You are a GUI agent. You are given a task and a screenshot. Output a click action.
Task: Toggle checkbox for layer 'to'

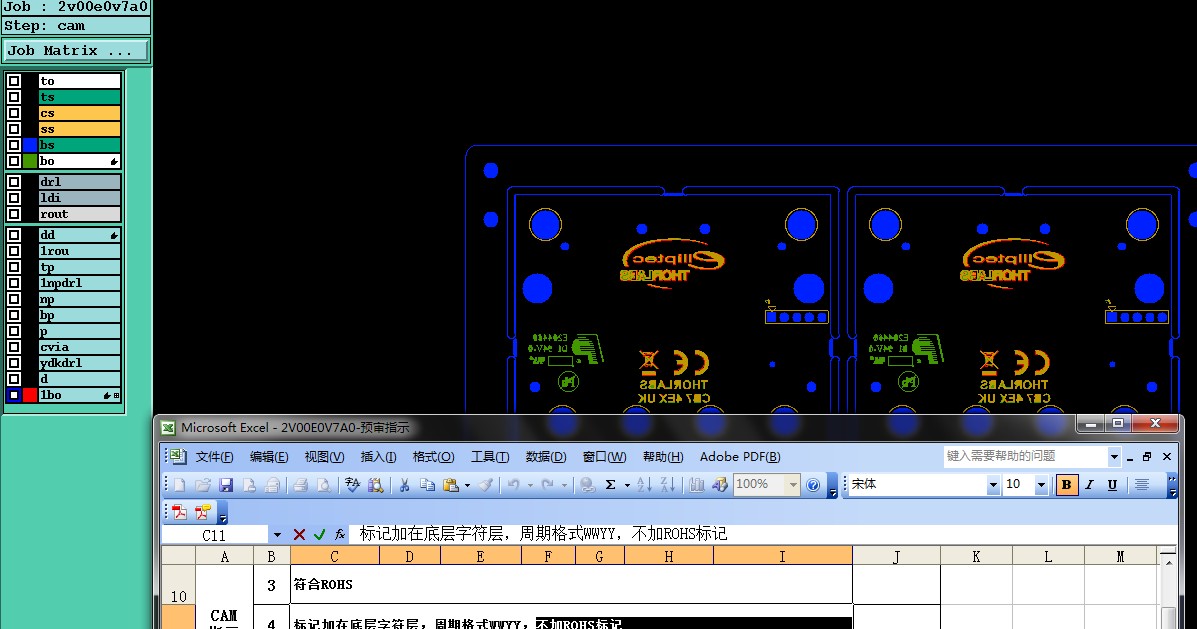14,81
